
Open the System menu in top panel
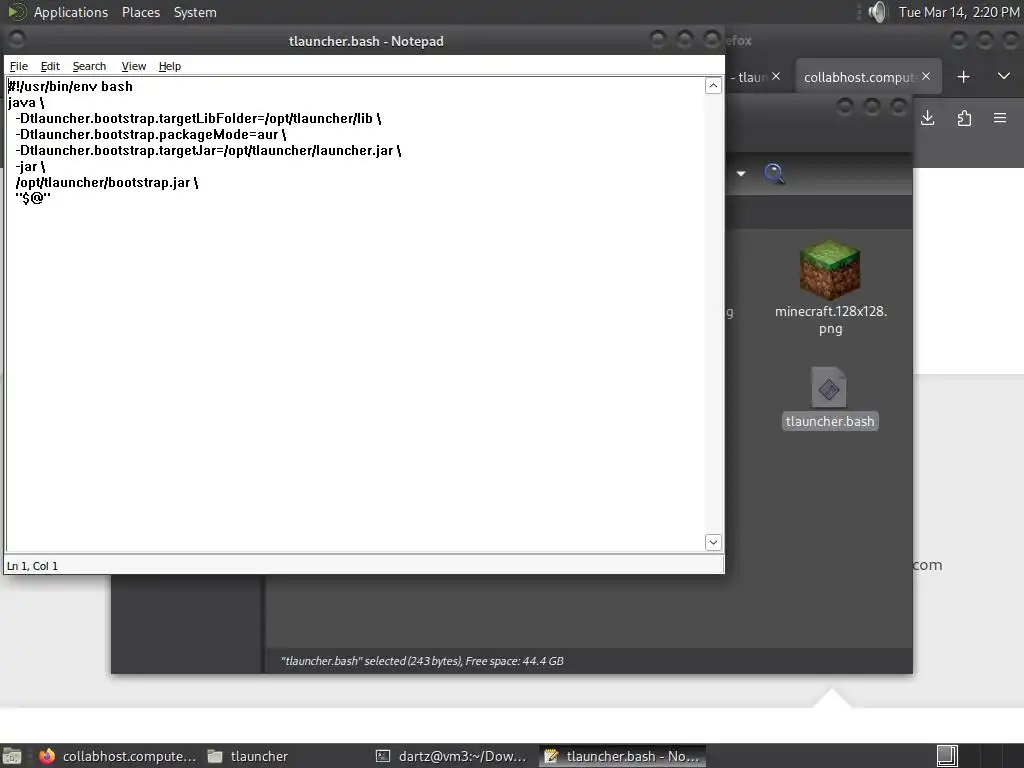pyautogui.click(x=195, y=12)
